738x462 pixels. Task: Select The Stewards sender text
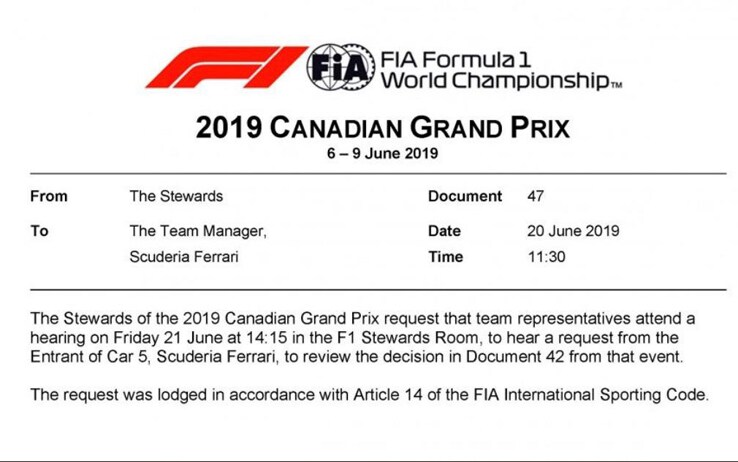click(x=176, y=196)
